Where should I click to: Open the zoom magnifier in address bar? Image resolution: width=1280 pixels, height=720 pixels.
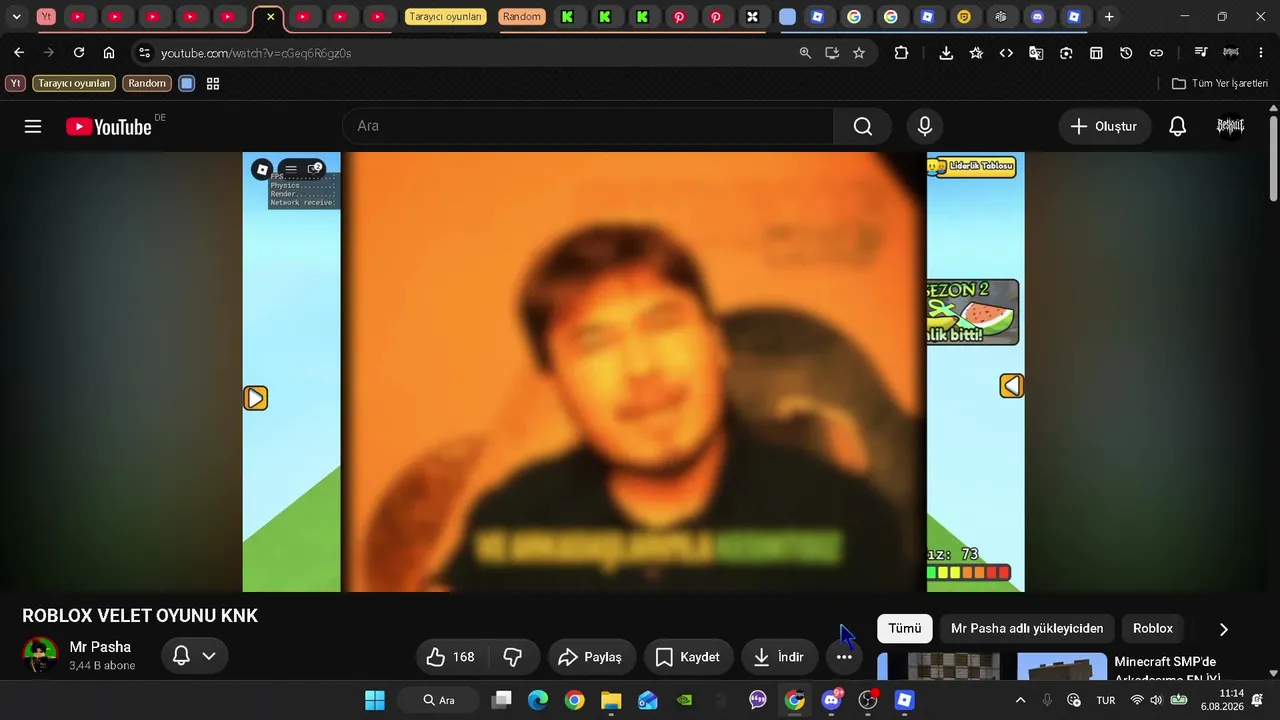point(805,53)
